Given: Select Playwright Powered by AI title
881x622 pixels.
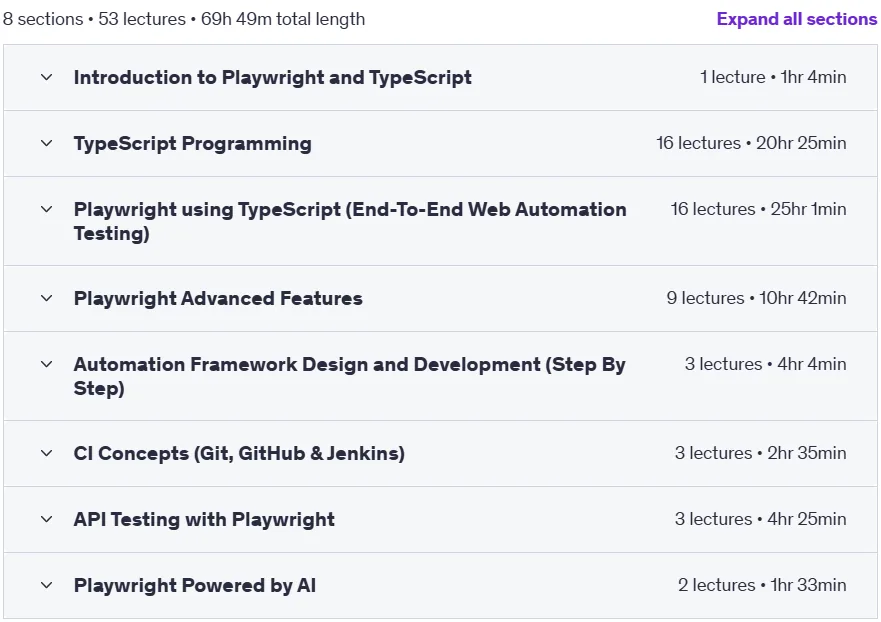Looking at the screenshot, I should click(195, 585).
